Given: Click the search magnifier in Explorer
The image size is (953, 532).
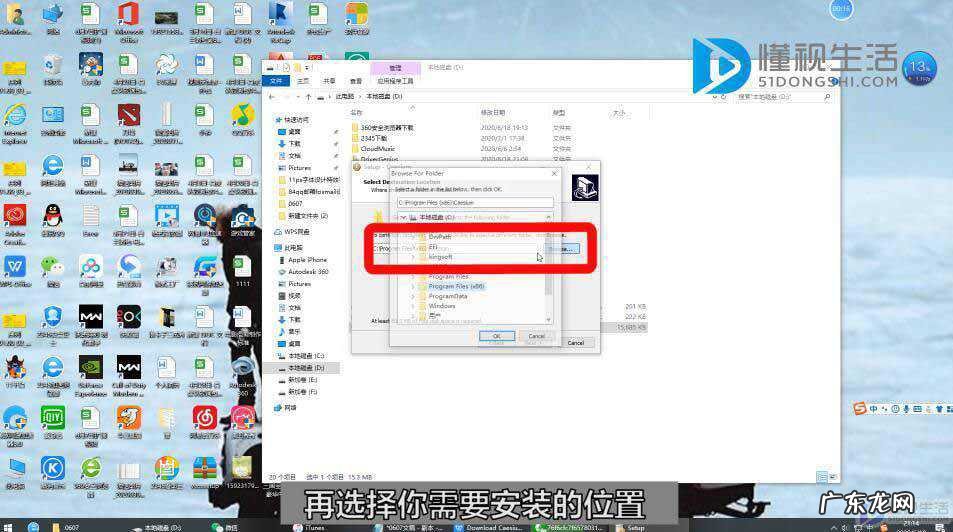Looking at the screenshot, I should click(x=827, y=97).
